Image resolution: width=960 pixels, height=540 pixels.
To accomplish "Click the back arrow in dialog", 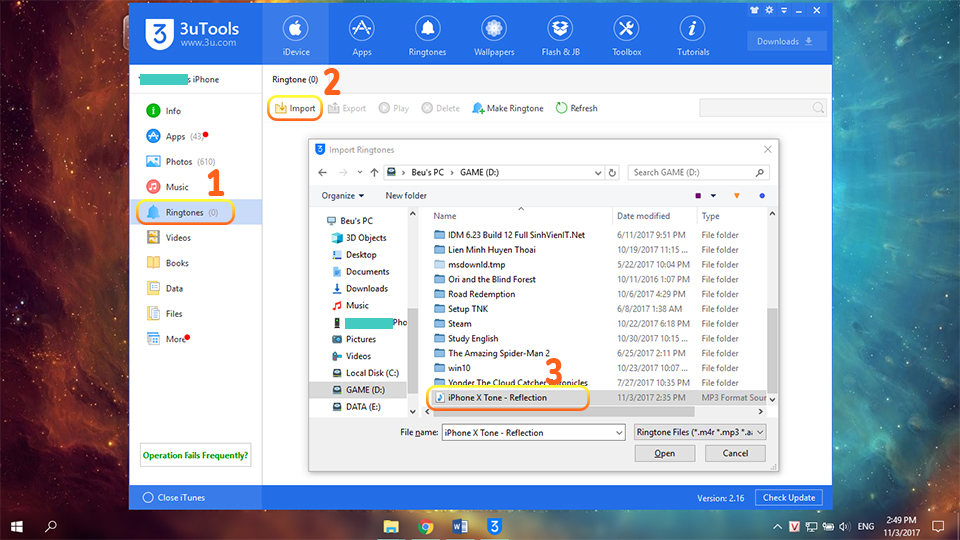I will coord(323,173).
